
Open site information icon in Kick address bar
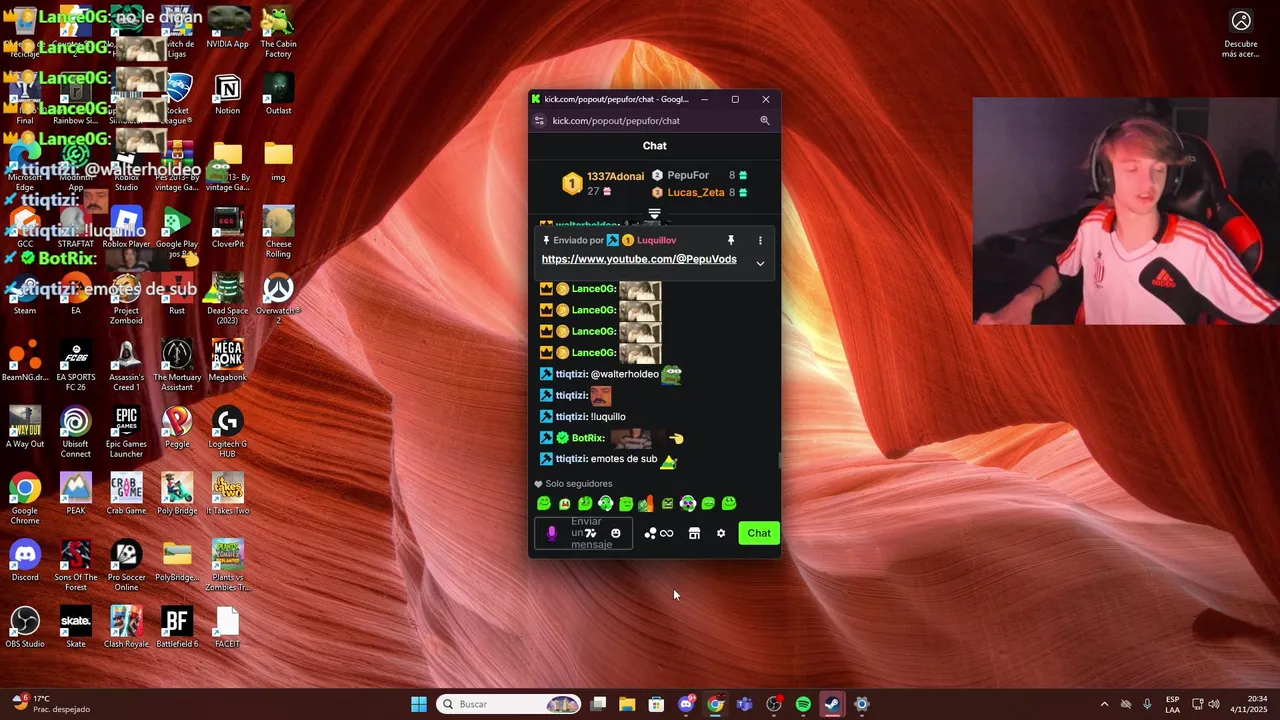pos(539,121)
